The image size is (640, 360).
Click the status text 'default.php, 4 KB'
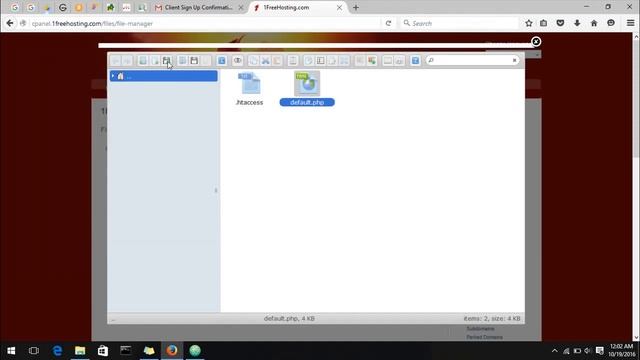[289, 318]
